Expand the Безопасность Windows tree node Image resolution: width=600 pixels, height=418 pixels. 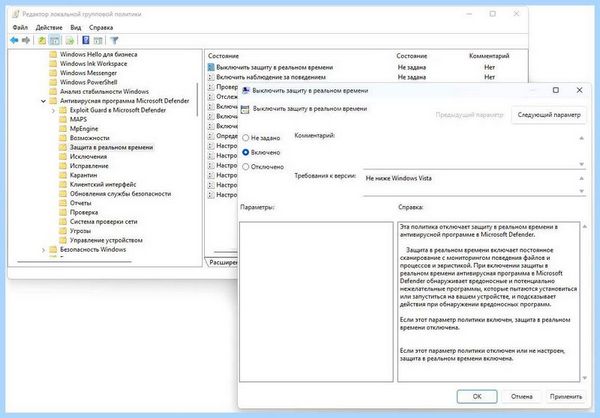[x=43, y=250]
